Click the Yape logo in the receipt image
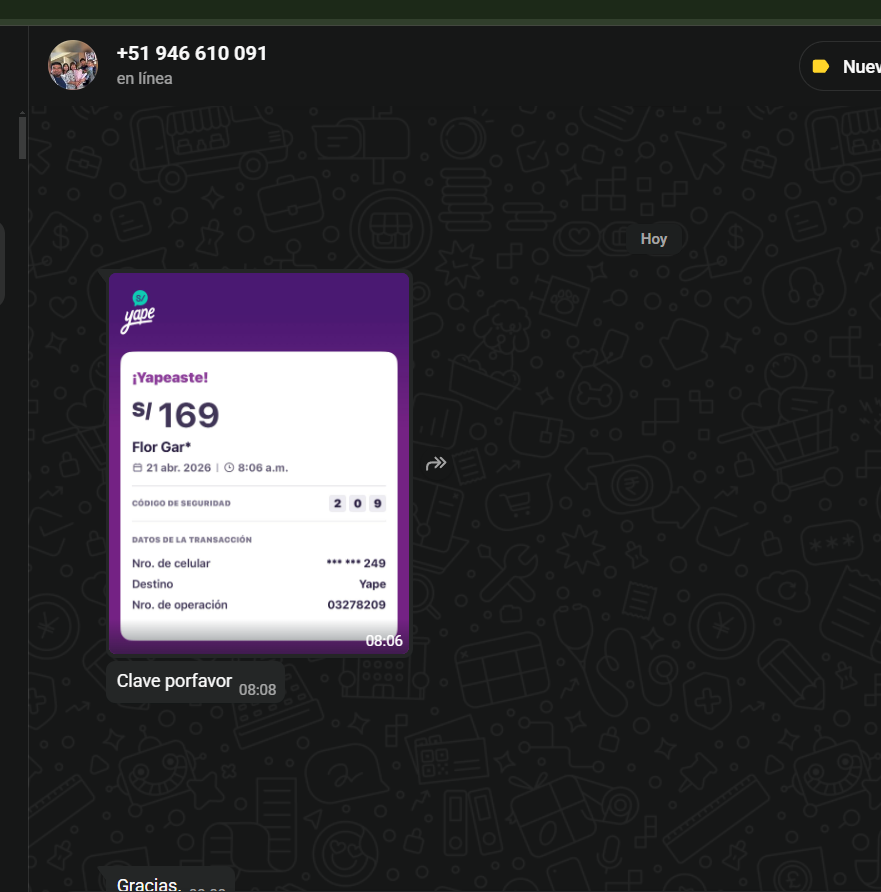The height and width of the screenshot is (892, 881). [x=138, y=312]
